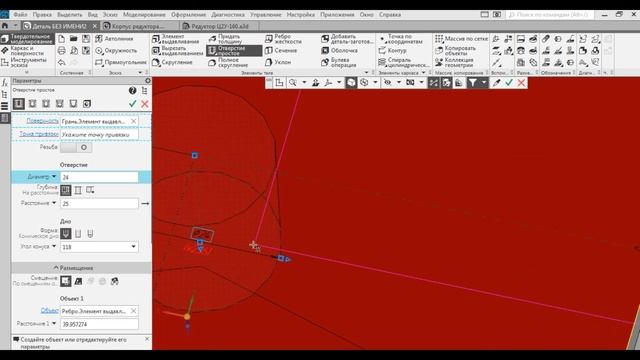Image resolution: width=640 pixels, height=360 pixels.
Task: Open the Расстояние parameter dropdown arrow
Action: click(x=54, y=203)
